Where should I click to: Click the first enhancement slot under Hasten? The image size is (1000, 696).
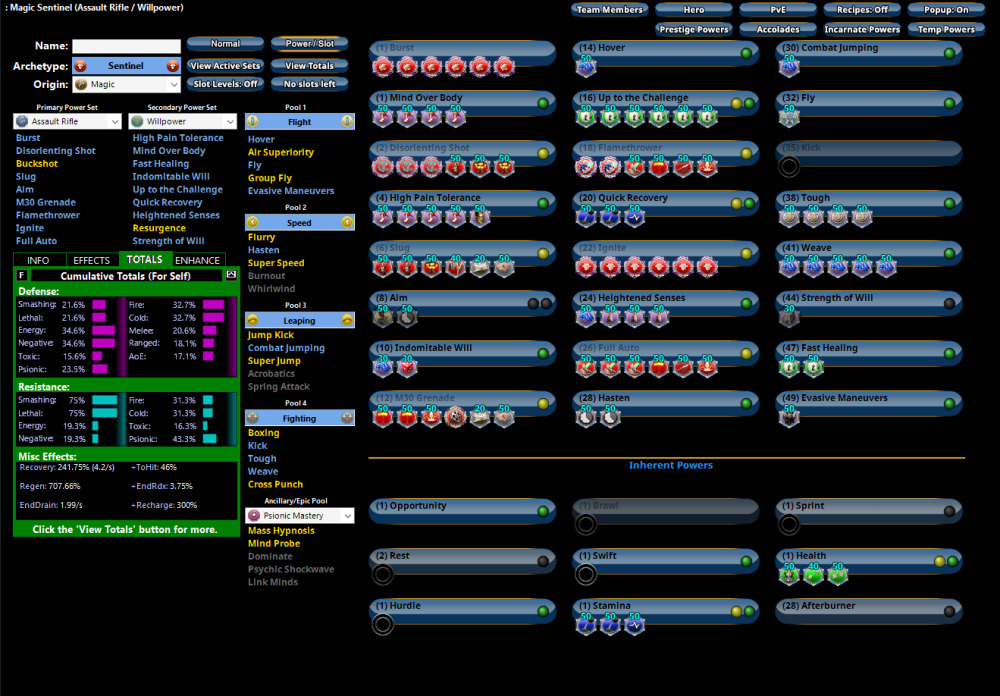[586, 418]
